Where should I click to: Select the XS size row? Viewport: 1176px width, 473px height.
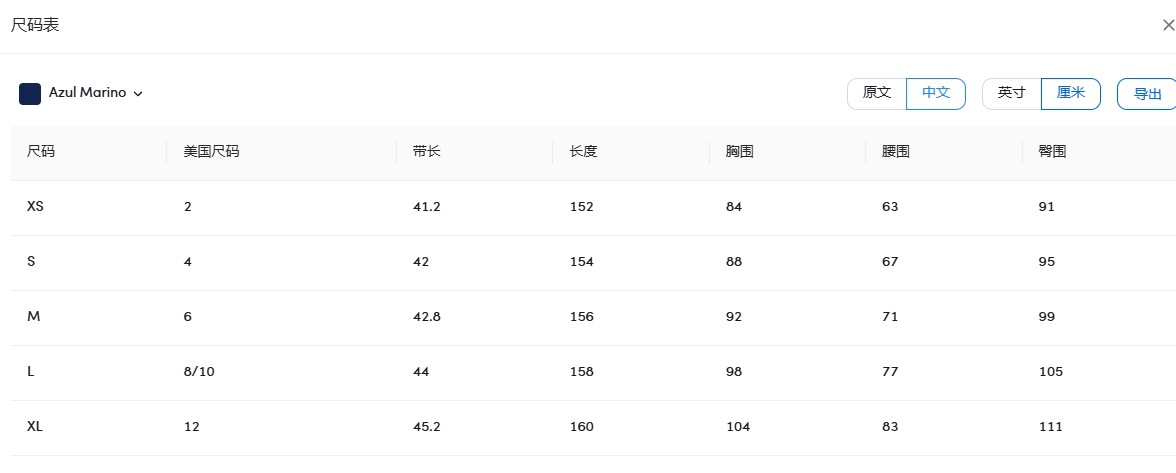pos(36,207)
